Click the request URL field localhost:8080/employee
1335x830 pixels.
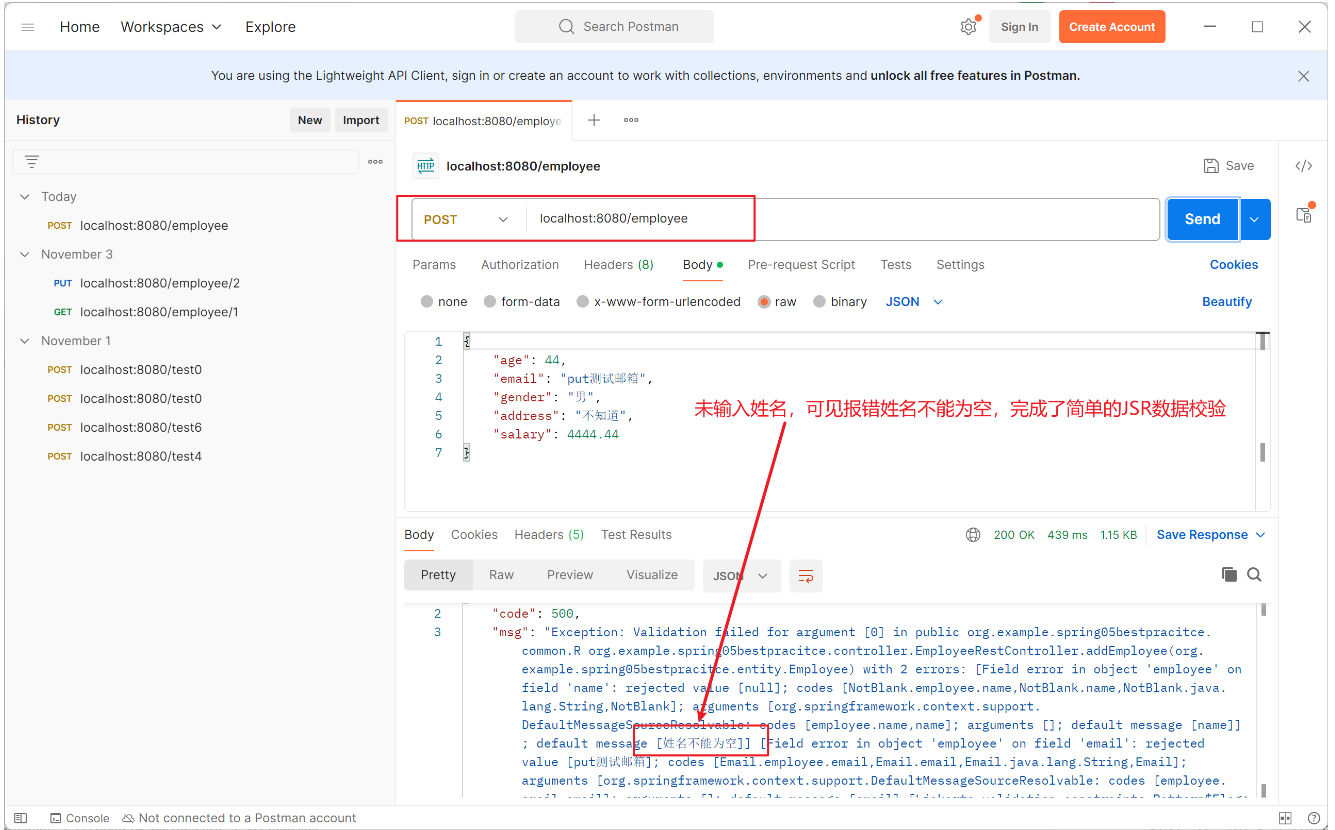tap(842, 219)
